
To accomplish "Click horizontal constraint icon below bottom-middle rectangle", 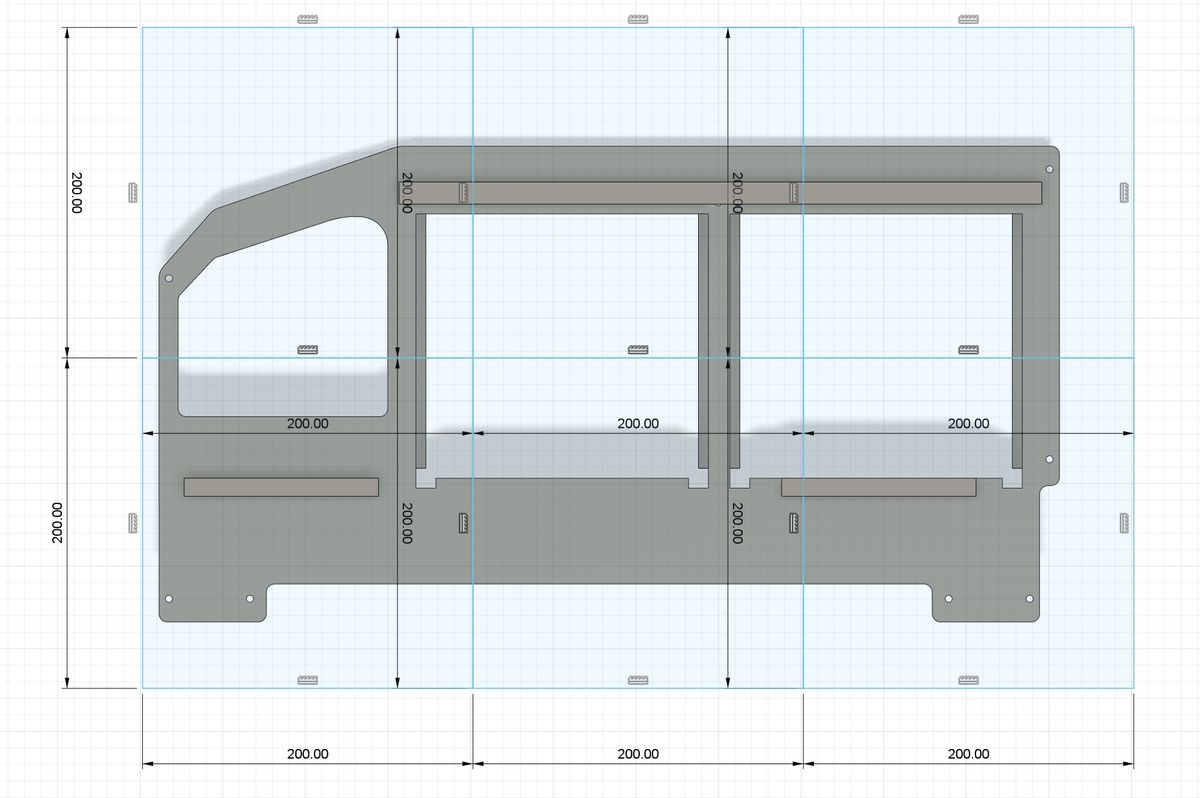I will coord(638,680).
